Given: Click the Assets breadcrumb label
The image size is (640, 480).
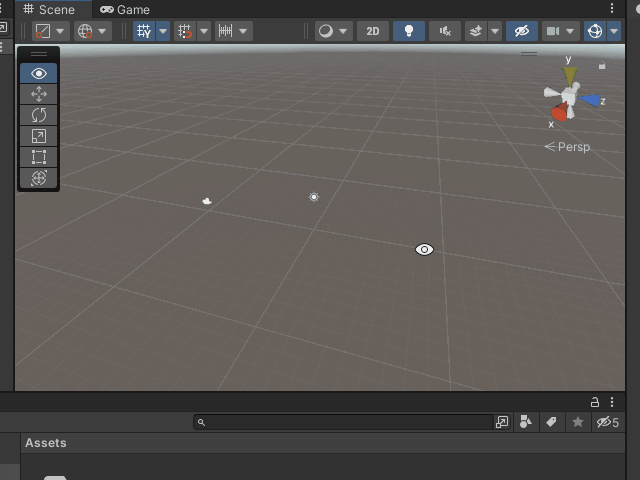Looking at the screenshot, I should point(46,443).
